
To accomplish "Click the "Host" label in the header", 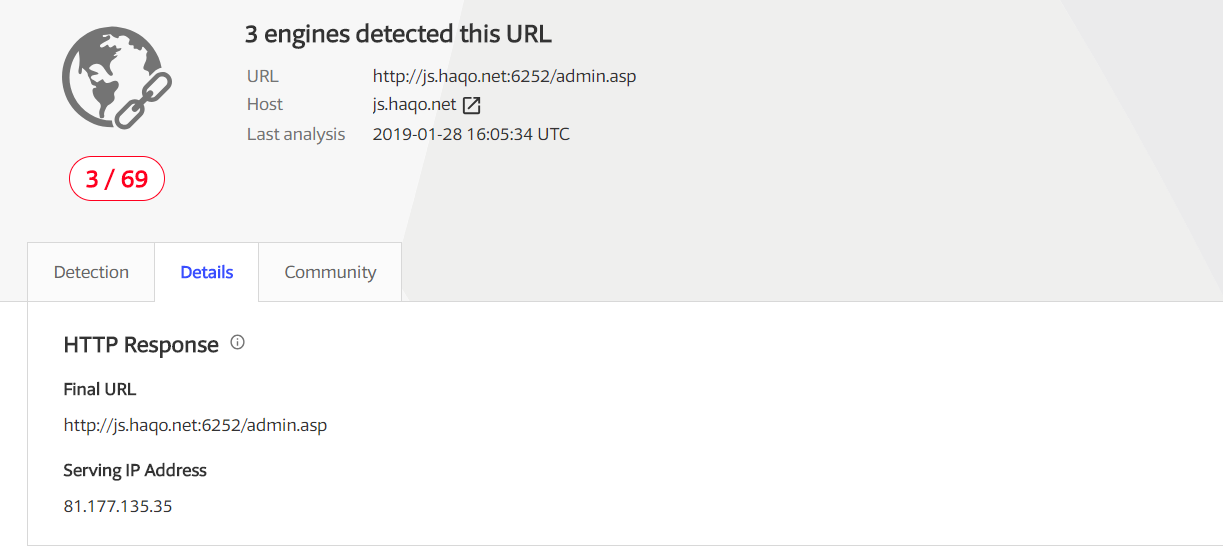I will (x=265, y=105).
